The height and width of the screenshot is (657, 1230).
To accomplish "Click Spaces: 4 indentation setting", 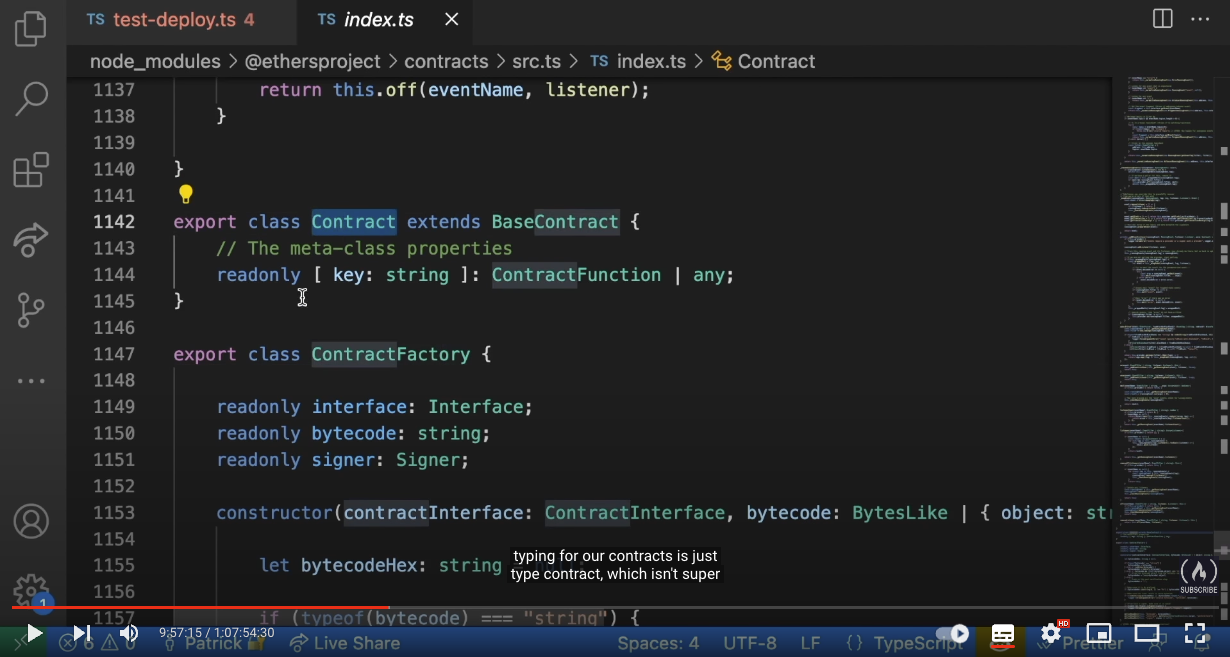I will point(658,643).
